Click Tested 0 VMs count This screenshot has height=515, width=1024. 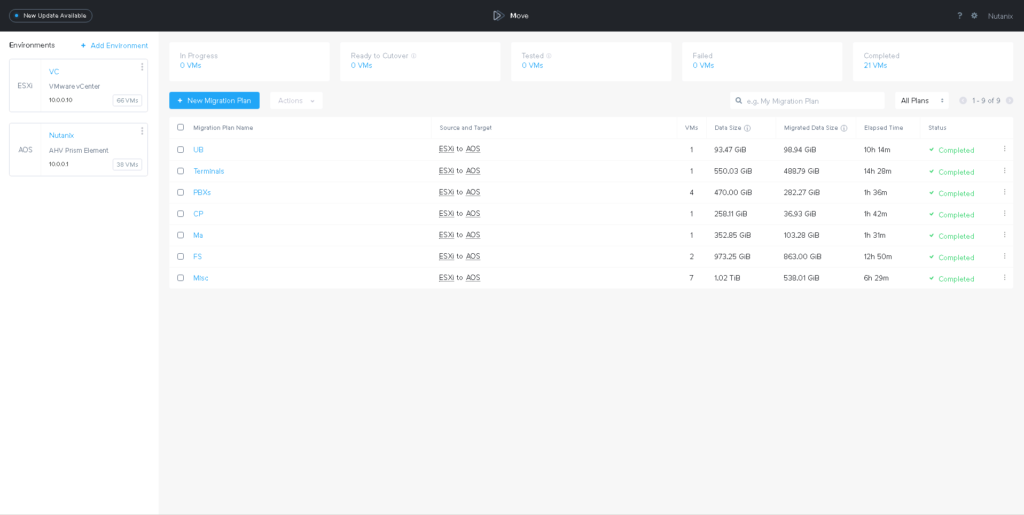532,65
